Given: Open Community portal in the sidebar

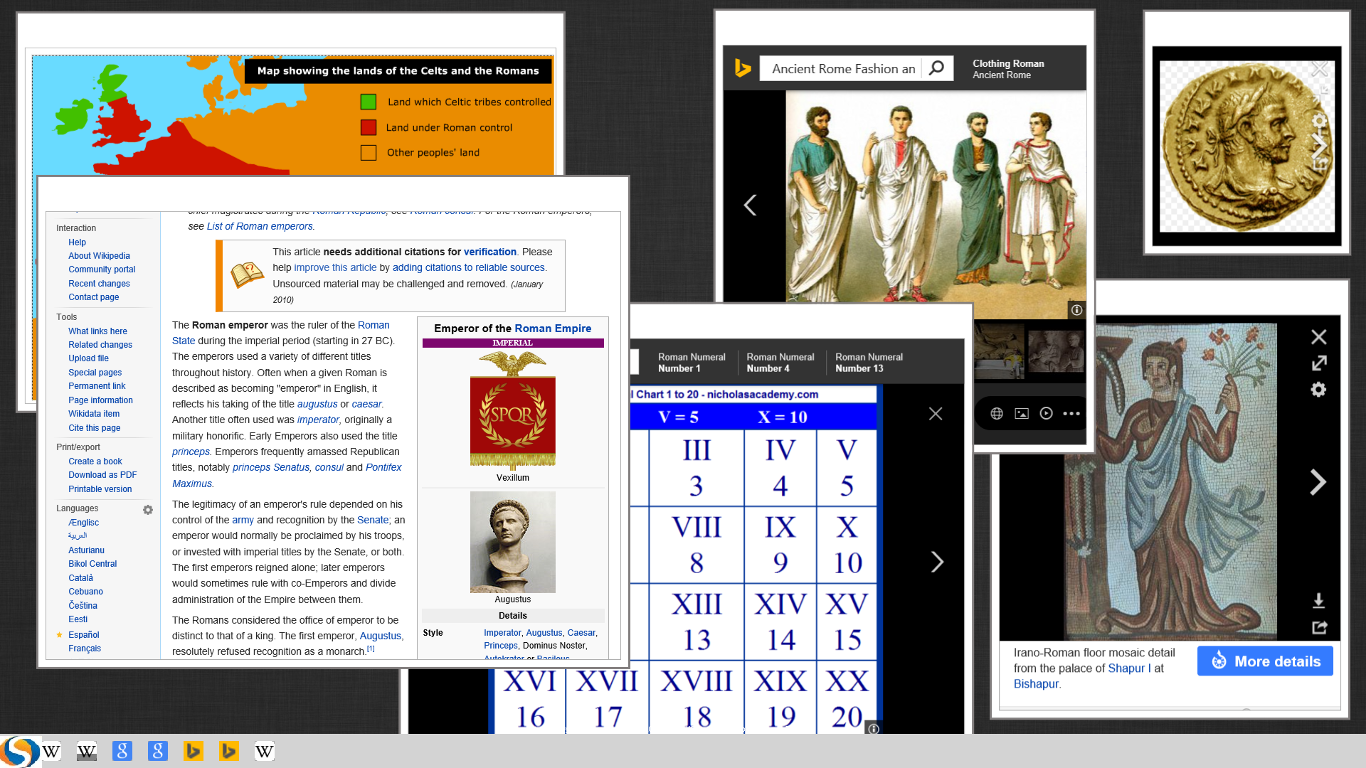Looking at the screenshot, I should click(102, 269).
